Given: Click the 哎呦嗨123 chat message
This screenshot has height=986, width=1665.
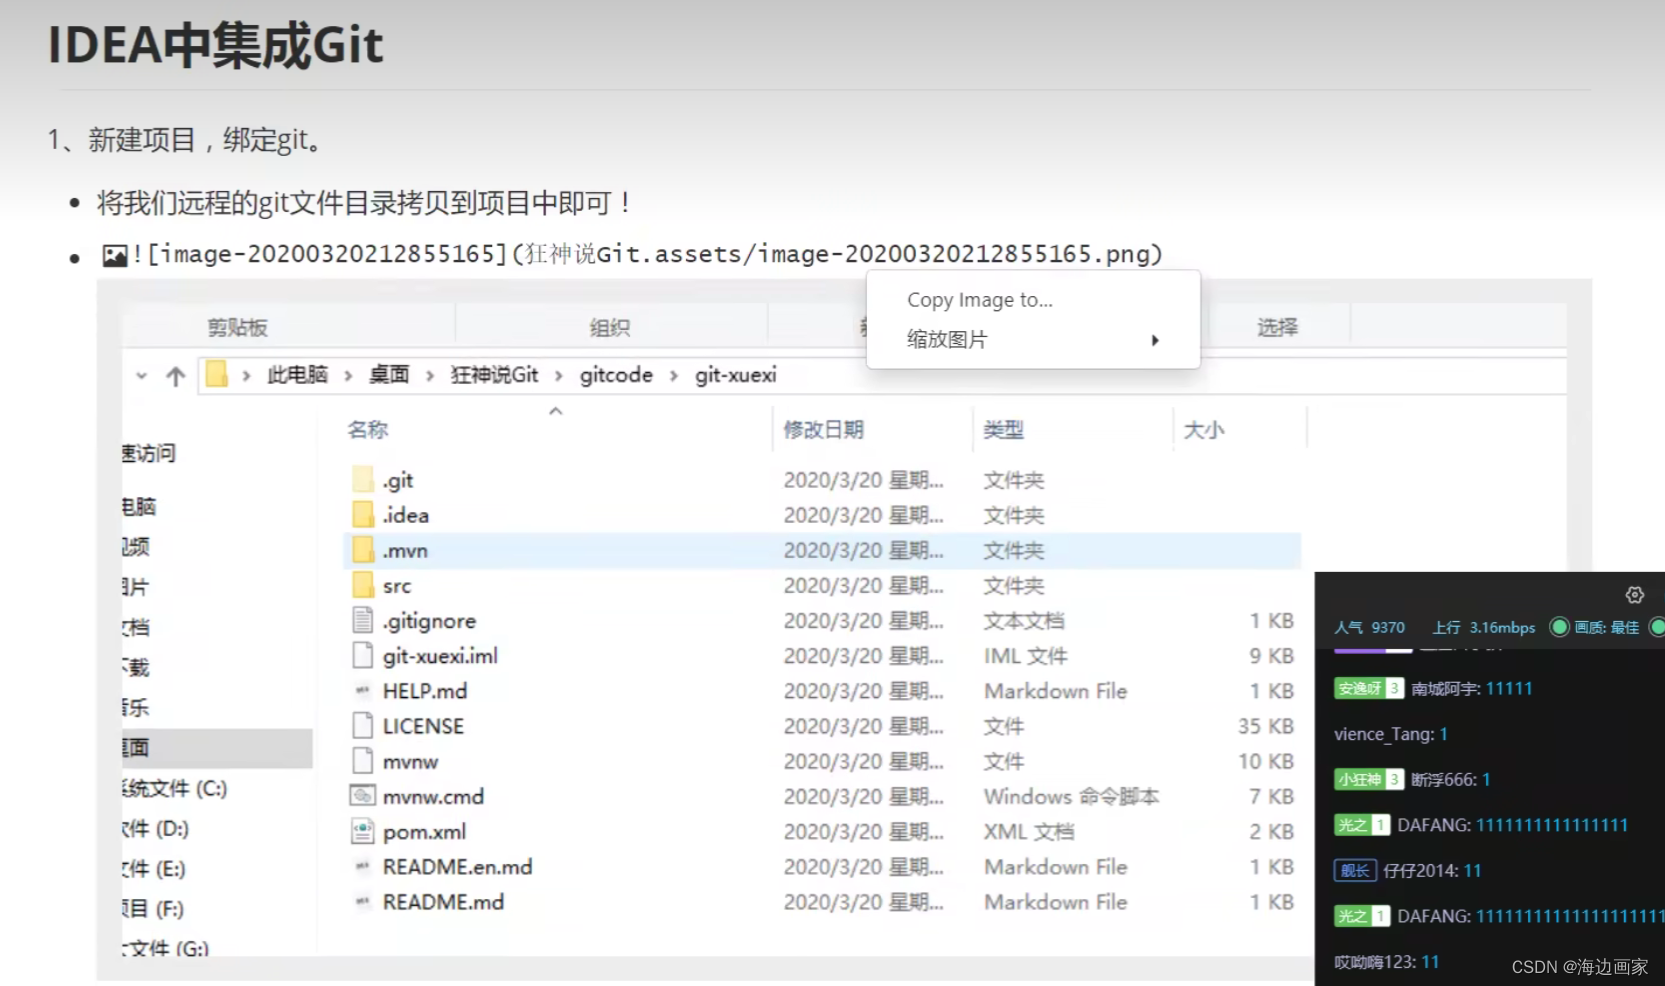Looking at the screenshot, I should click(x=1386, y=961).
